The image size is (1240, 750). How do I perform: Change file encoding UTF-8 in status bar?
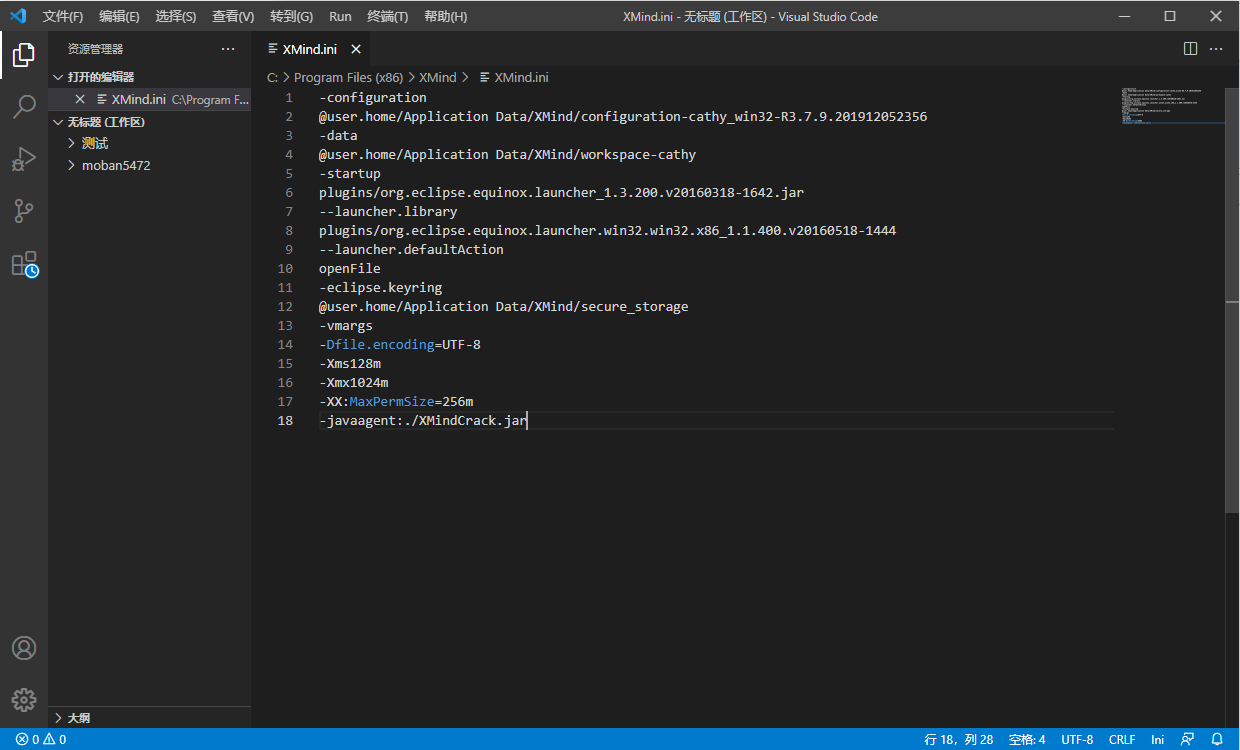tap(1077, 740)
